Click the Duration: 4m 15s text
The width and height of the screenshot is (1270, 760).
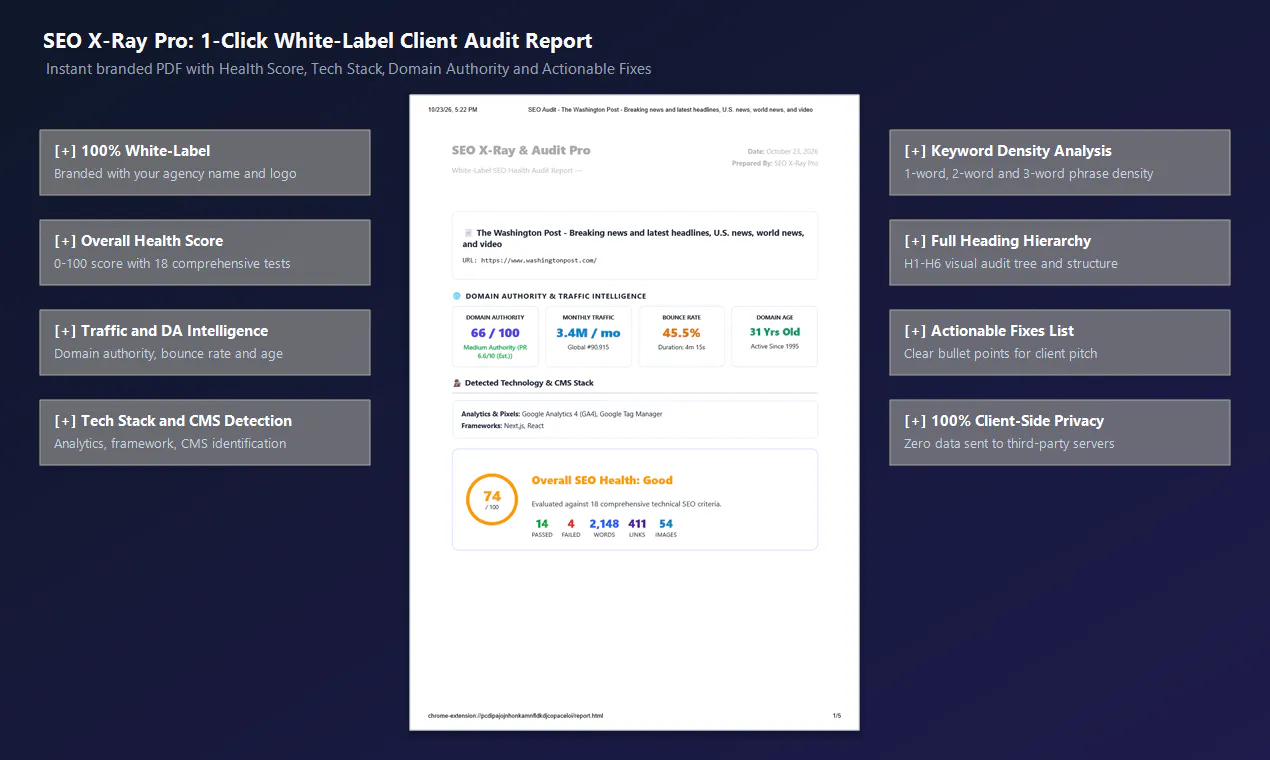681,347
